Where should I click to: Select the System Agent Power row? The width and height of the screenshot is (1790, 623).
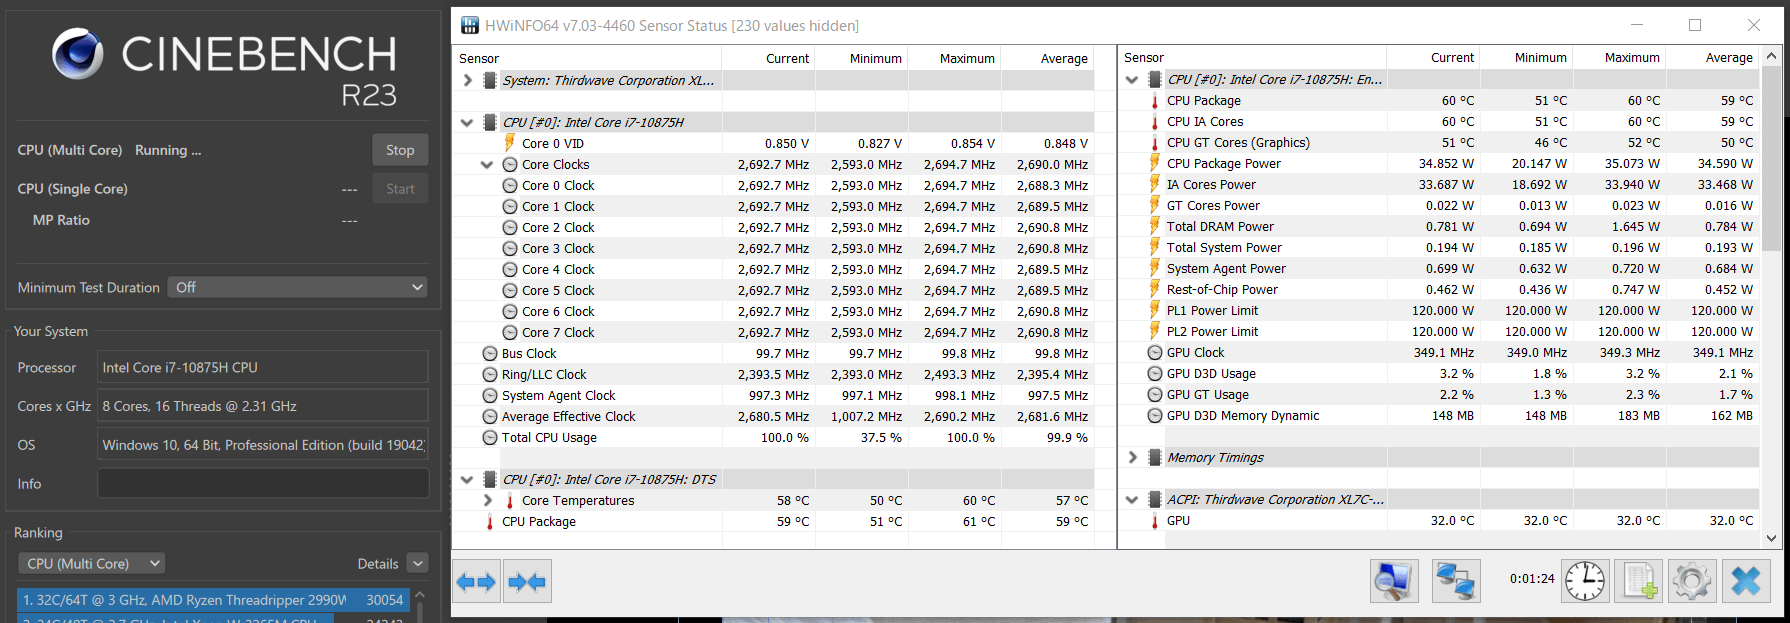(x=1439, y=268)
